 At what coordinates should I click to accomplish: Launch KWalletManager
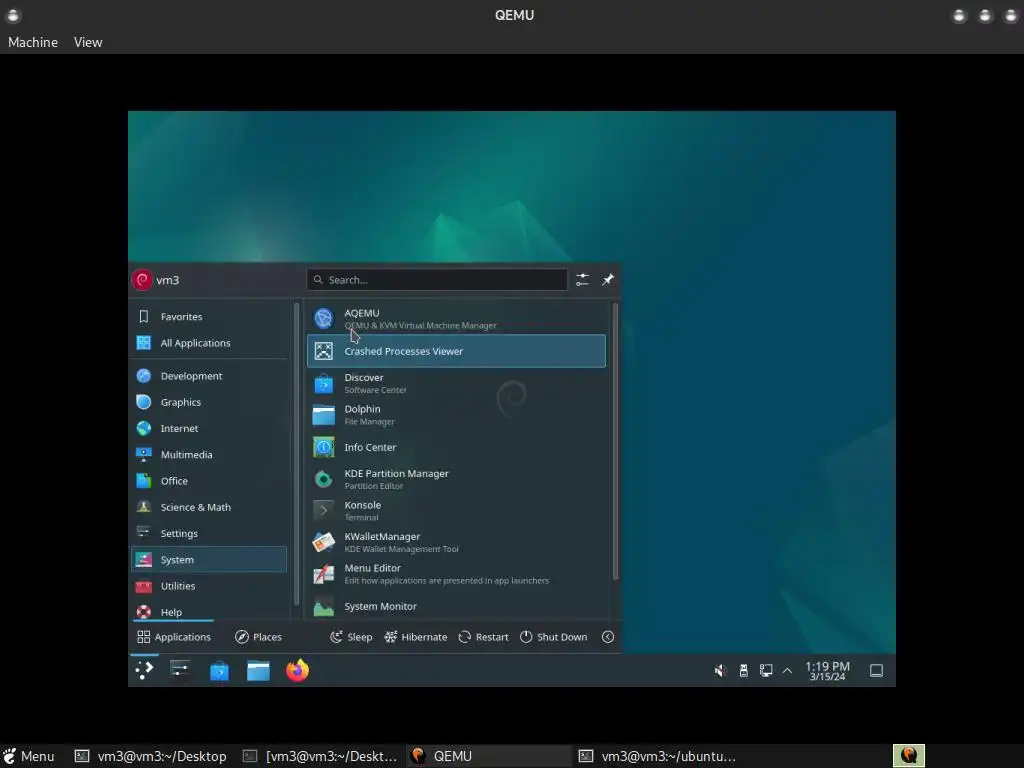[456, 542]
